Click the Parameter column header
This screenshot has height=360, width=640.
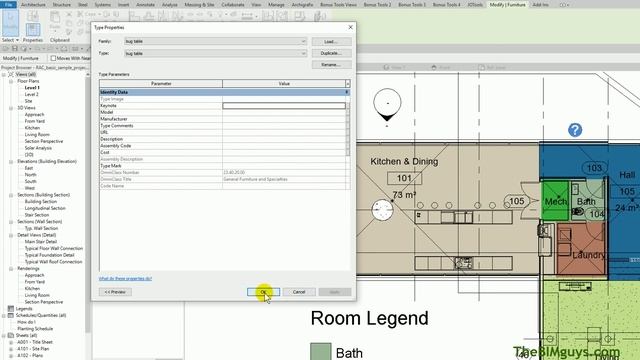161,84
